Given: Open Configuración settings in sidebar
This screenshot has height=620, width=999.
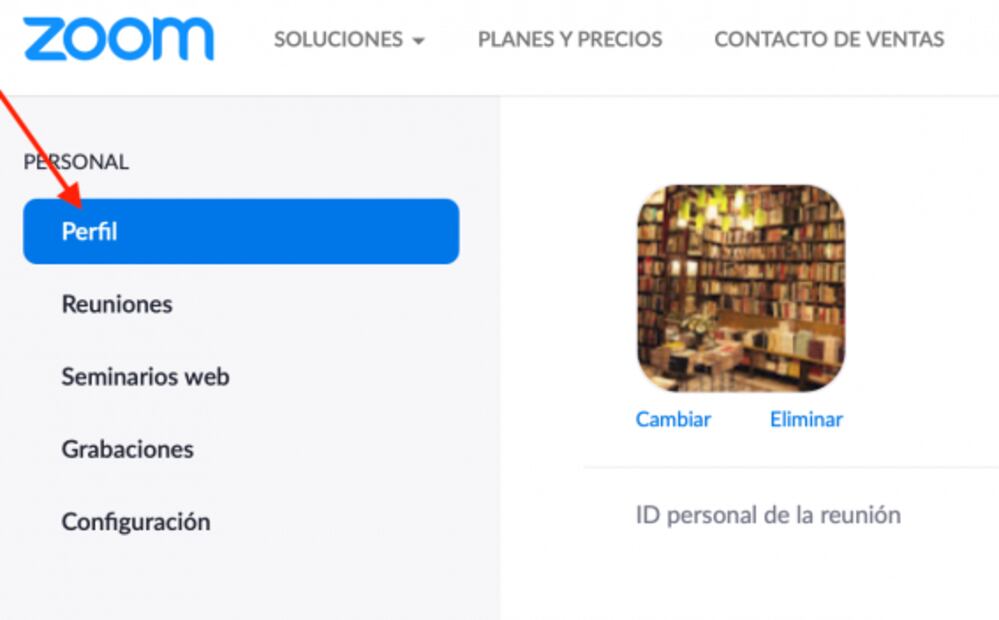Looking at the screenshot, I should [136, 522].
